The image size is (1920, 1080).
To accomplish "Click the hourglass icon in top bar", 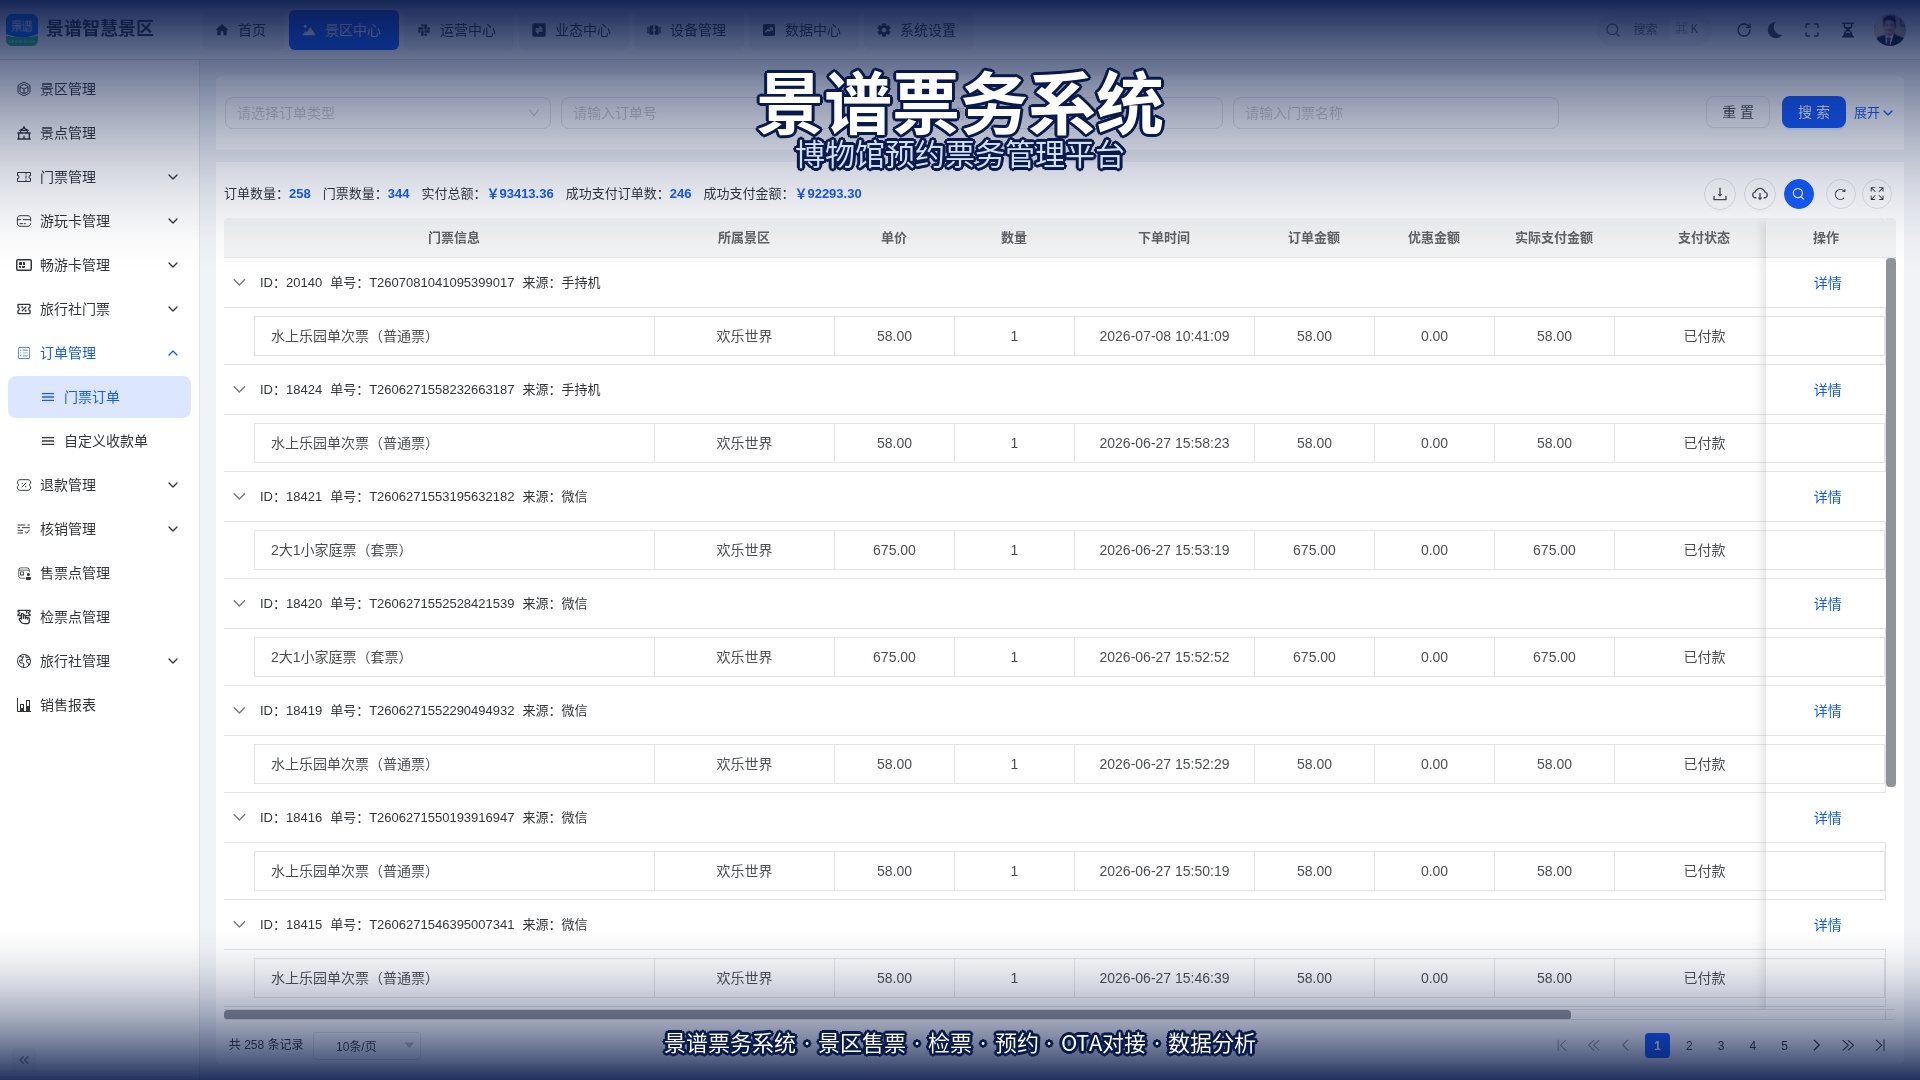I will click(1848, 30).
